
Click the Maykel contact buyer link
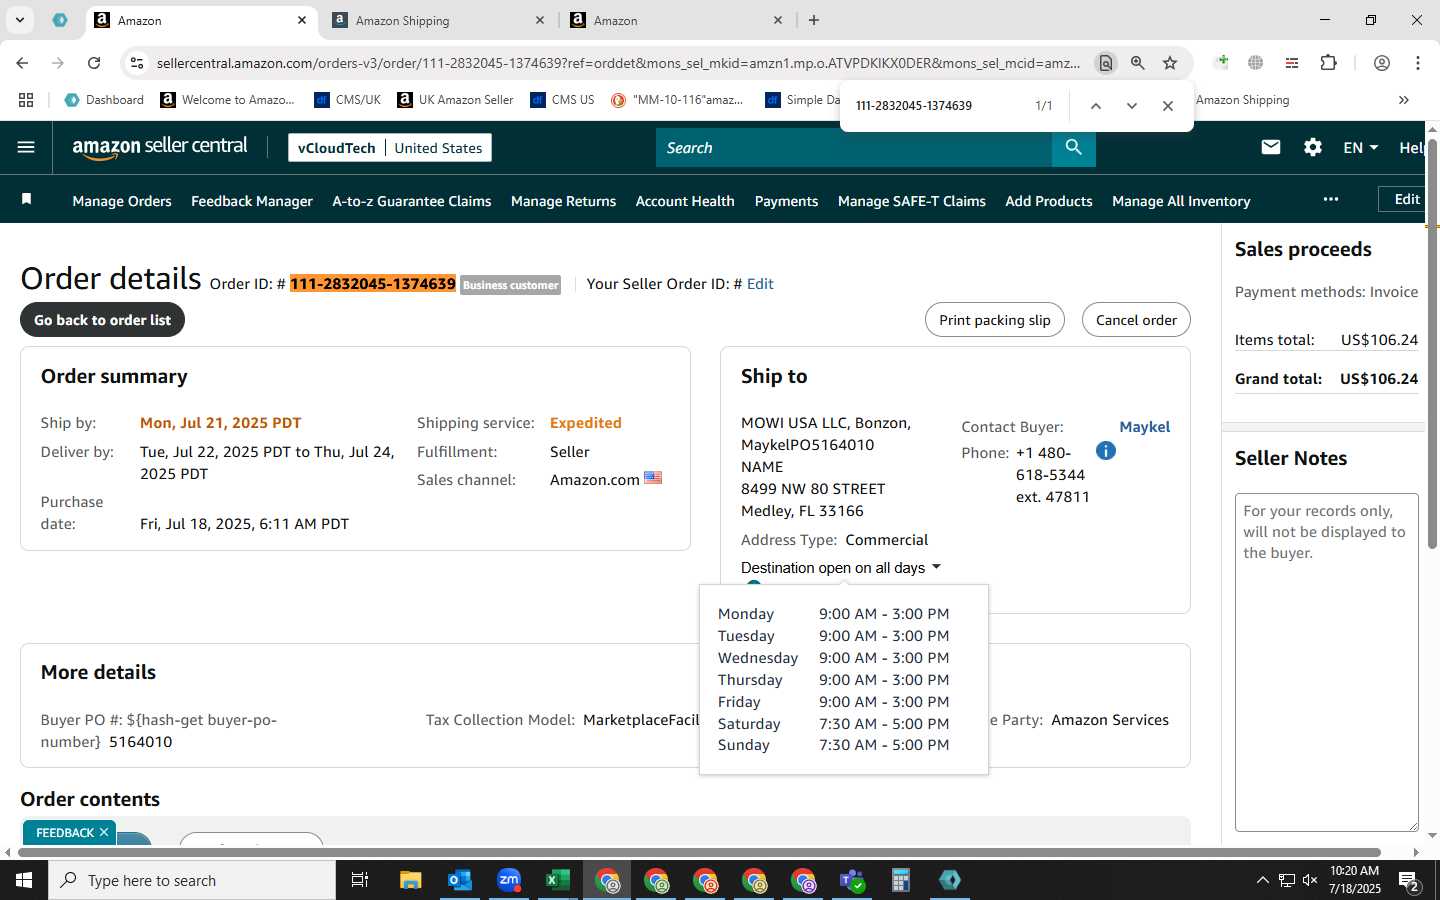point(1144,427)
